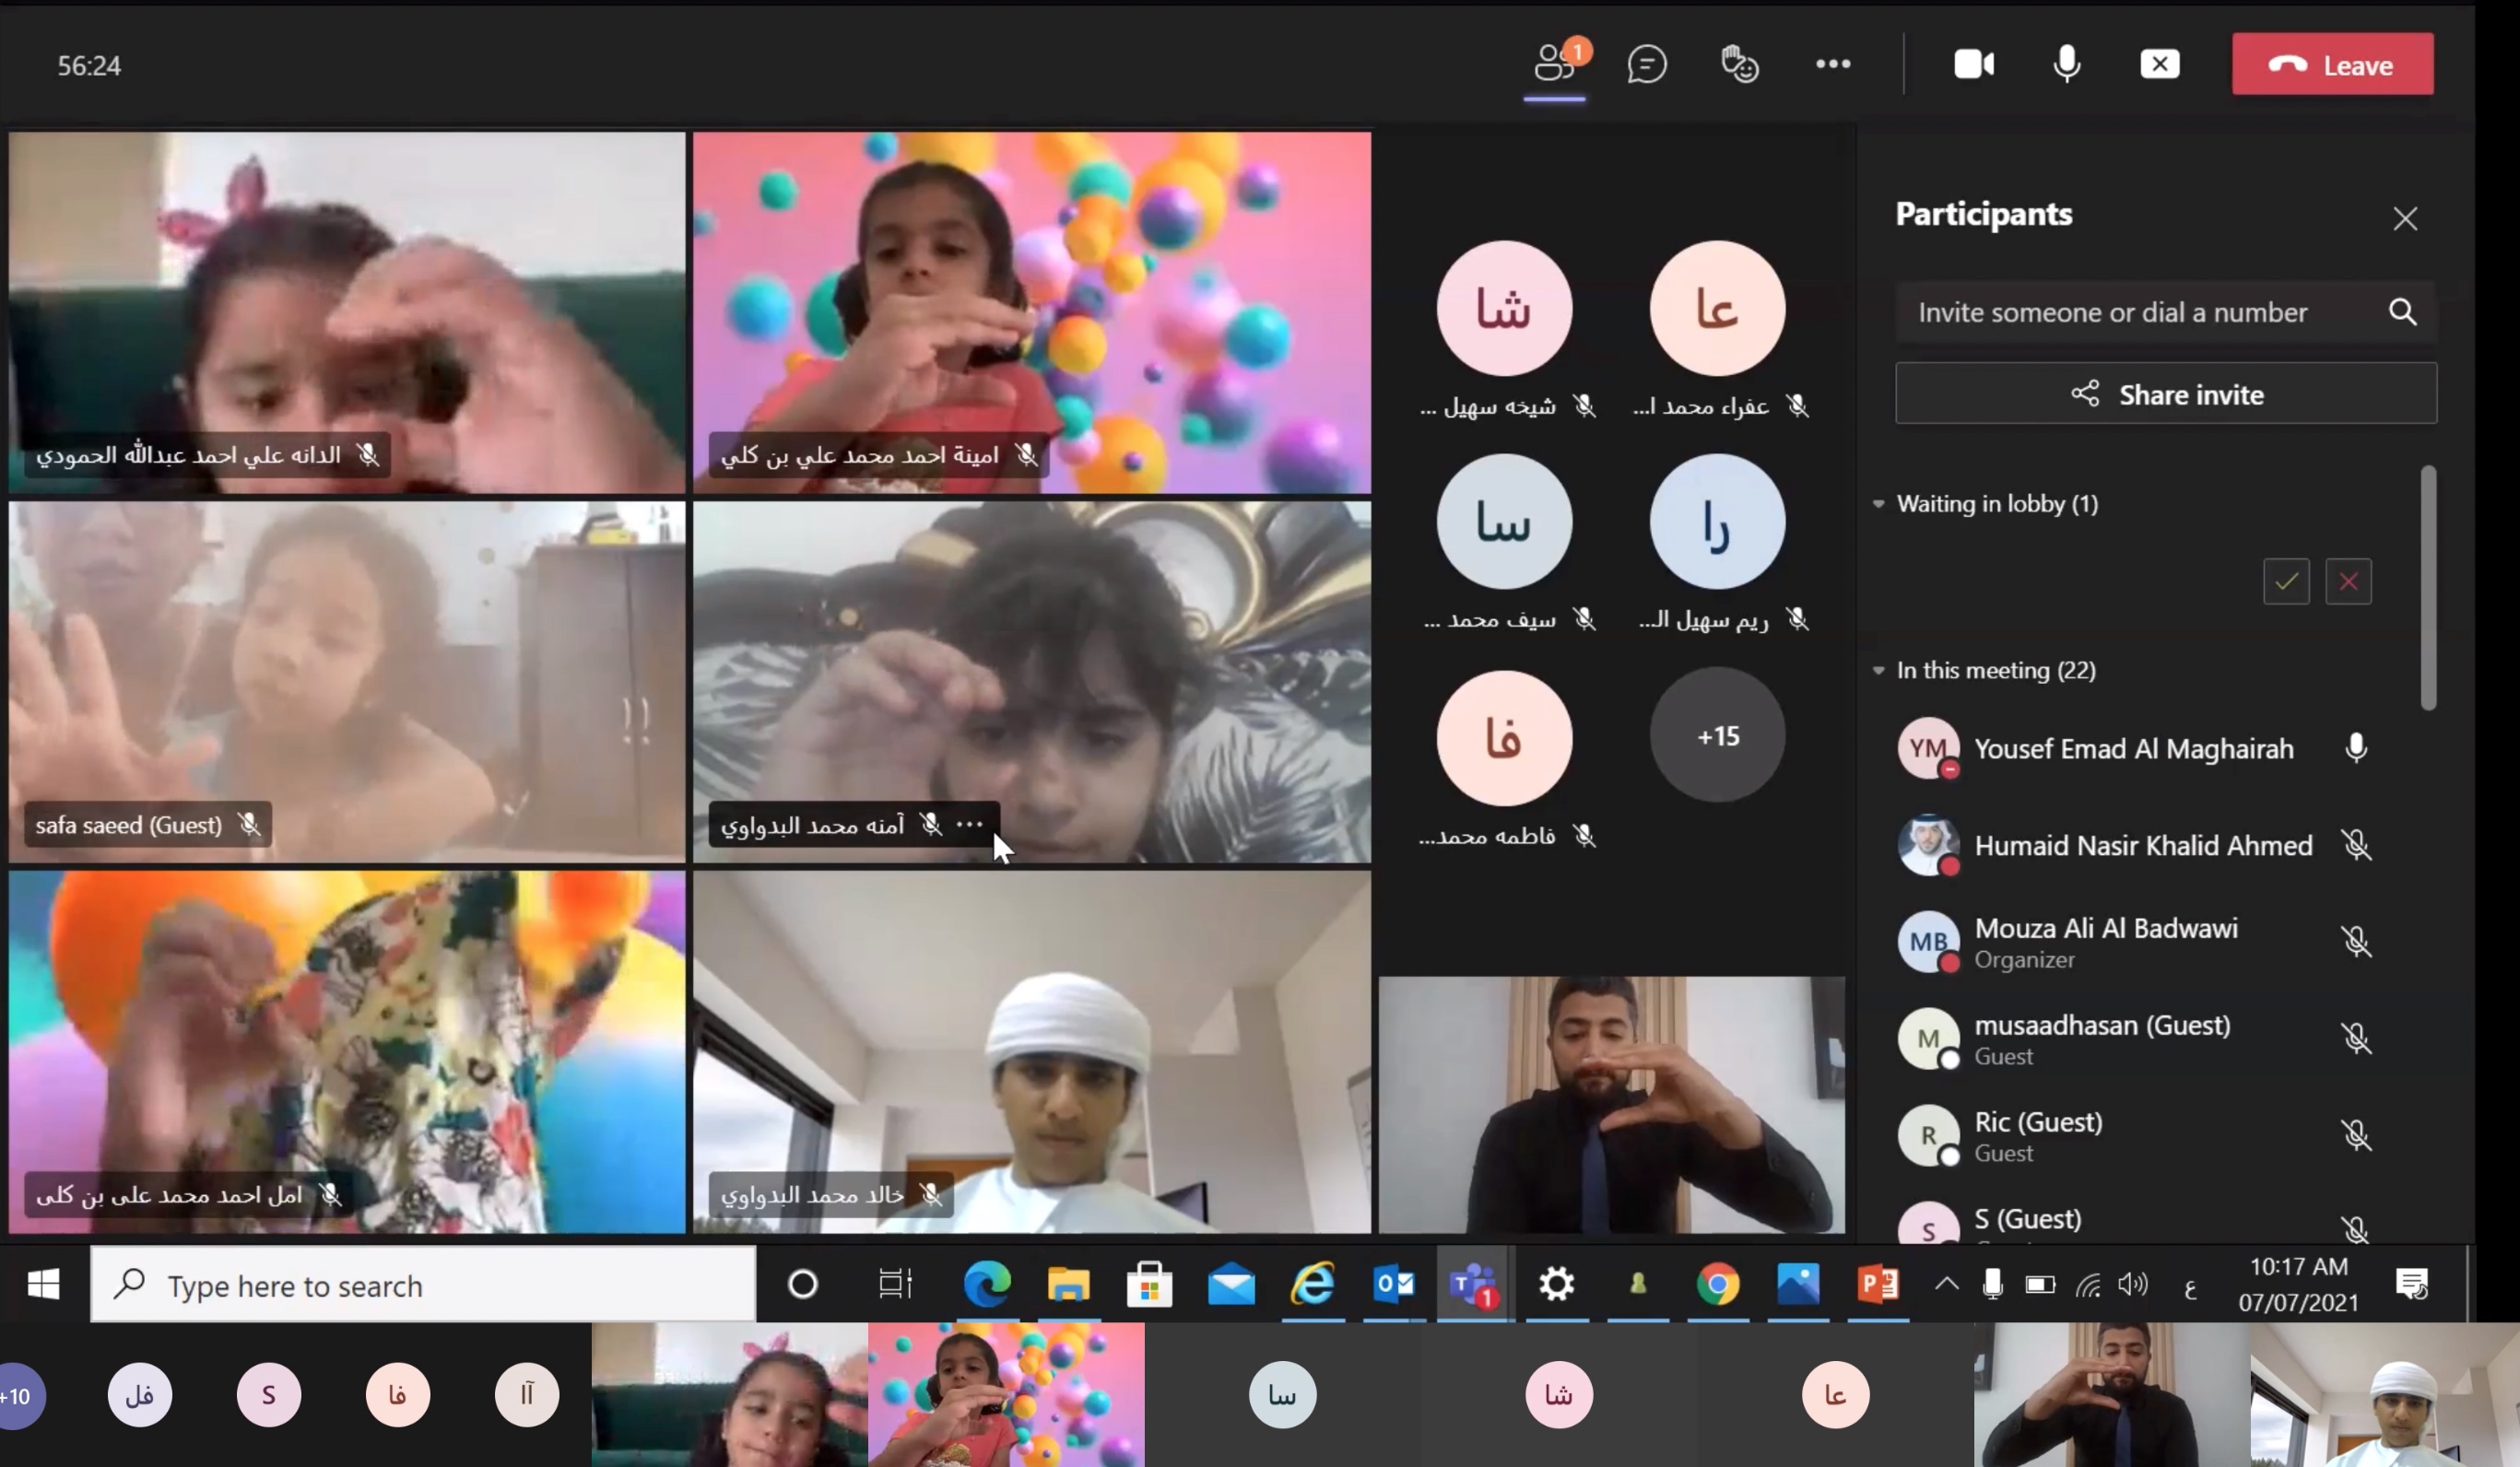This screenshot has height=1467, width=2520.
Task: Open More actions ellipsis in meeting toolbar
Action: [x=1832, y=64]
